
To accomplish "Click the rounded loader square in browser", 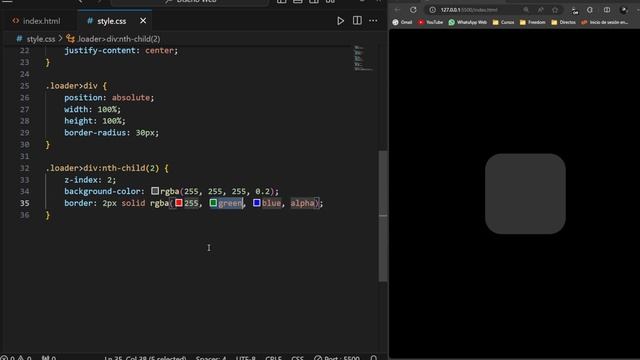I will click(525, 194).
